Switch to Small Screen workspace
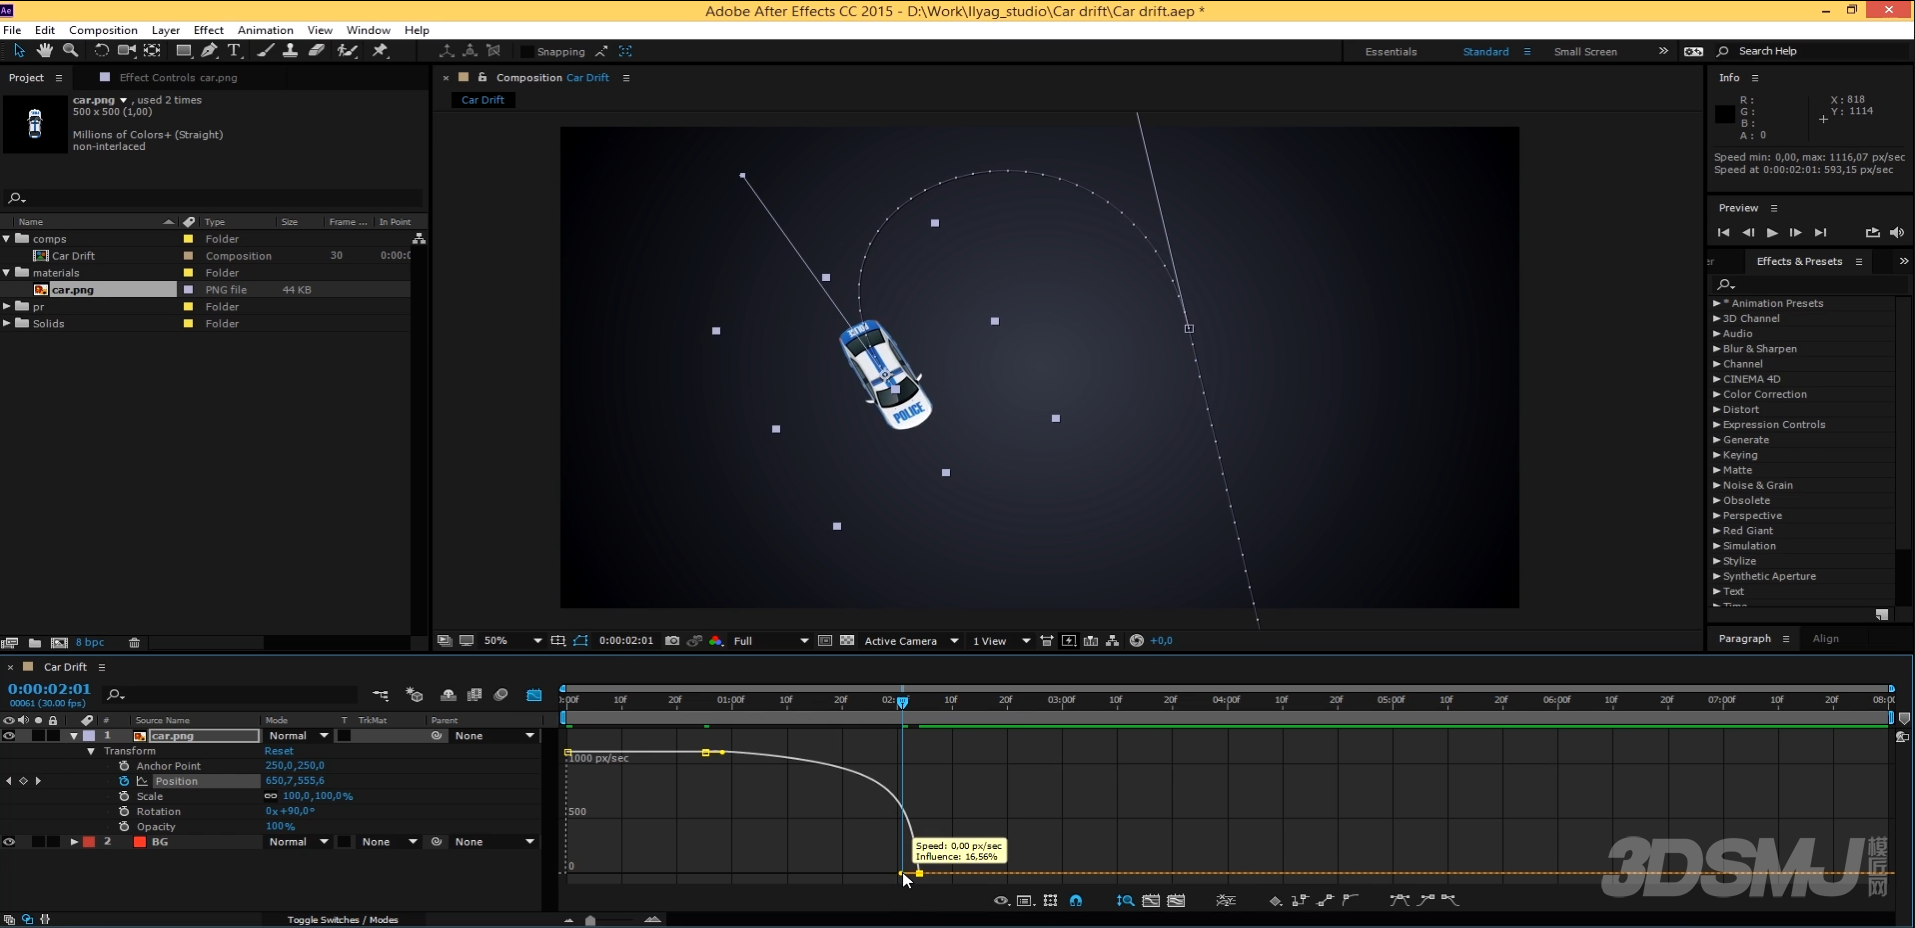 point(1585,52)
